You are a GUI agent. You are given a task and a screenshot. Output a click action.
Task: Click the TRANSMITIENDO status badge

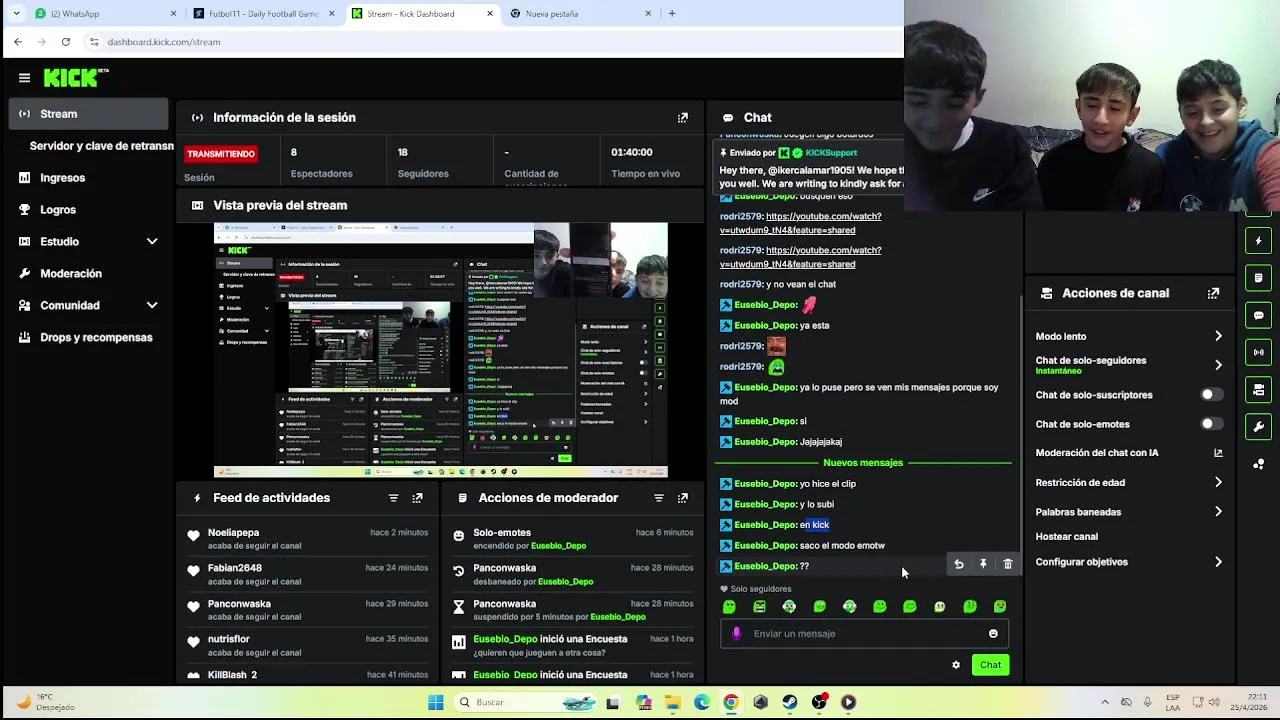pyautogui.click(x=221, y=154)
